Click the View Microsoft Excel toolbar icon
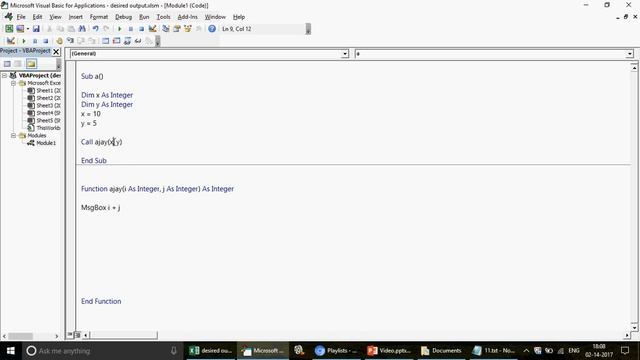640x360 pixels. pos(9,29)
